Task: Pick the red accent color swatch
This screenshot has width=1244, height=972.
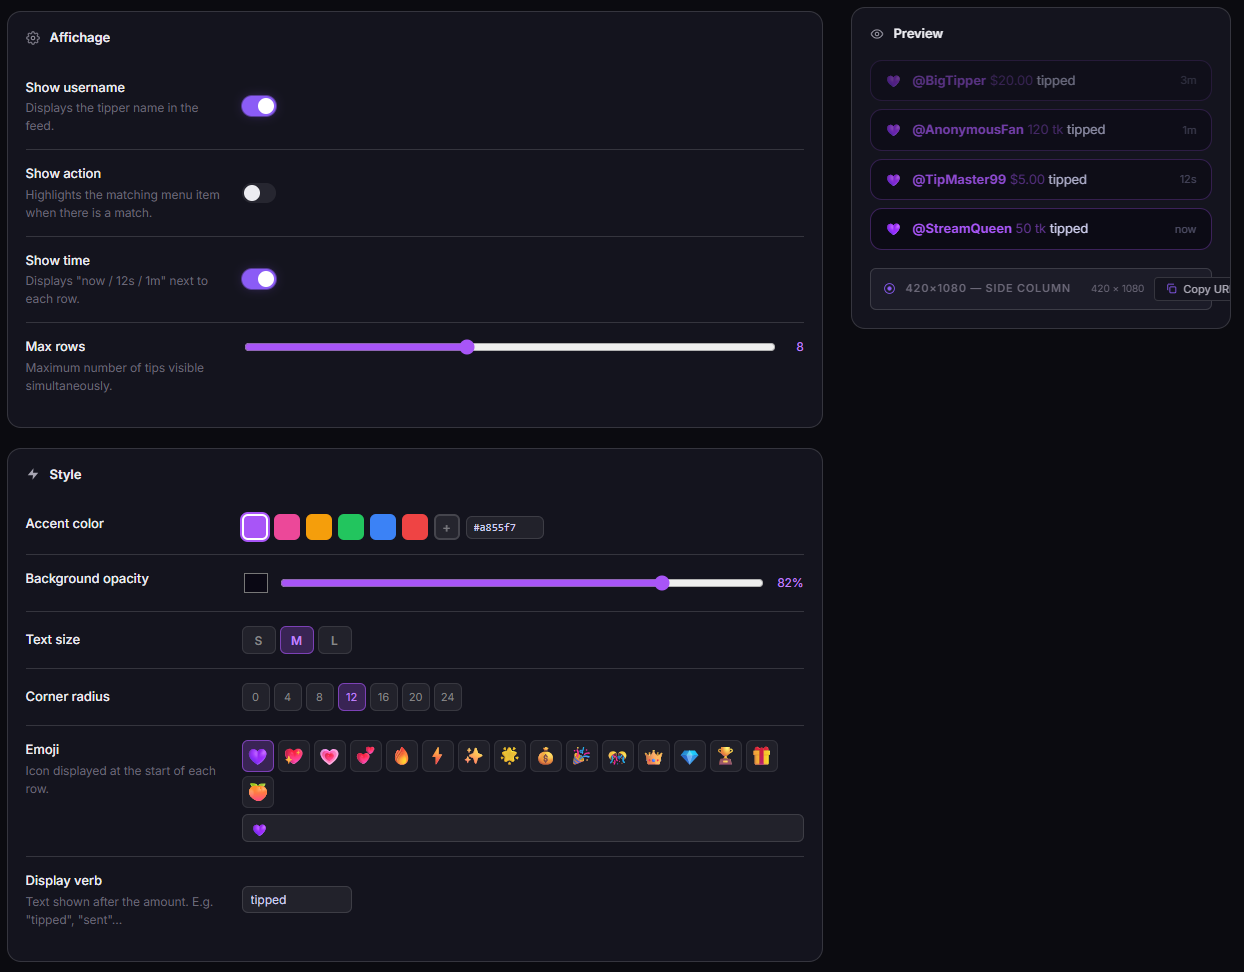Action: [x=415, y=527]
